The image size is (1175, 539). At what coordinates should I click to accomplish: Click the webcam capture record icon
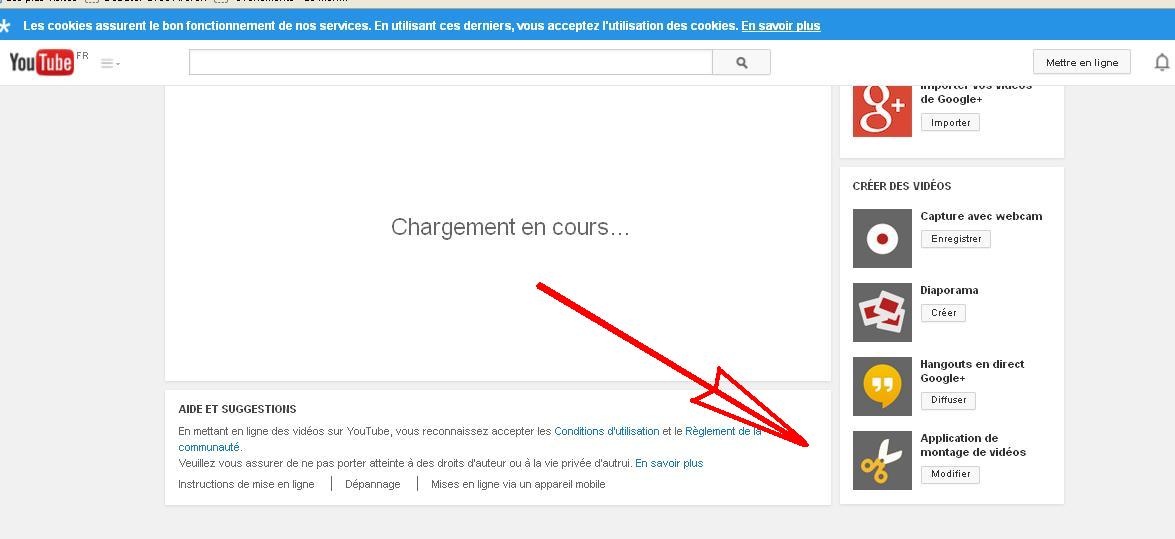882,238
